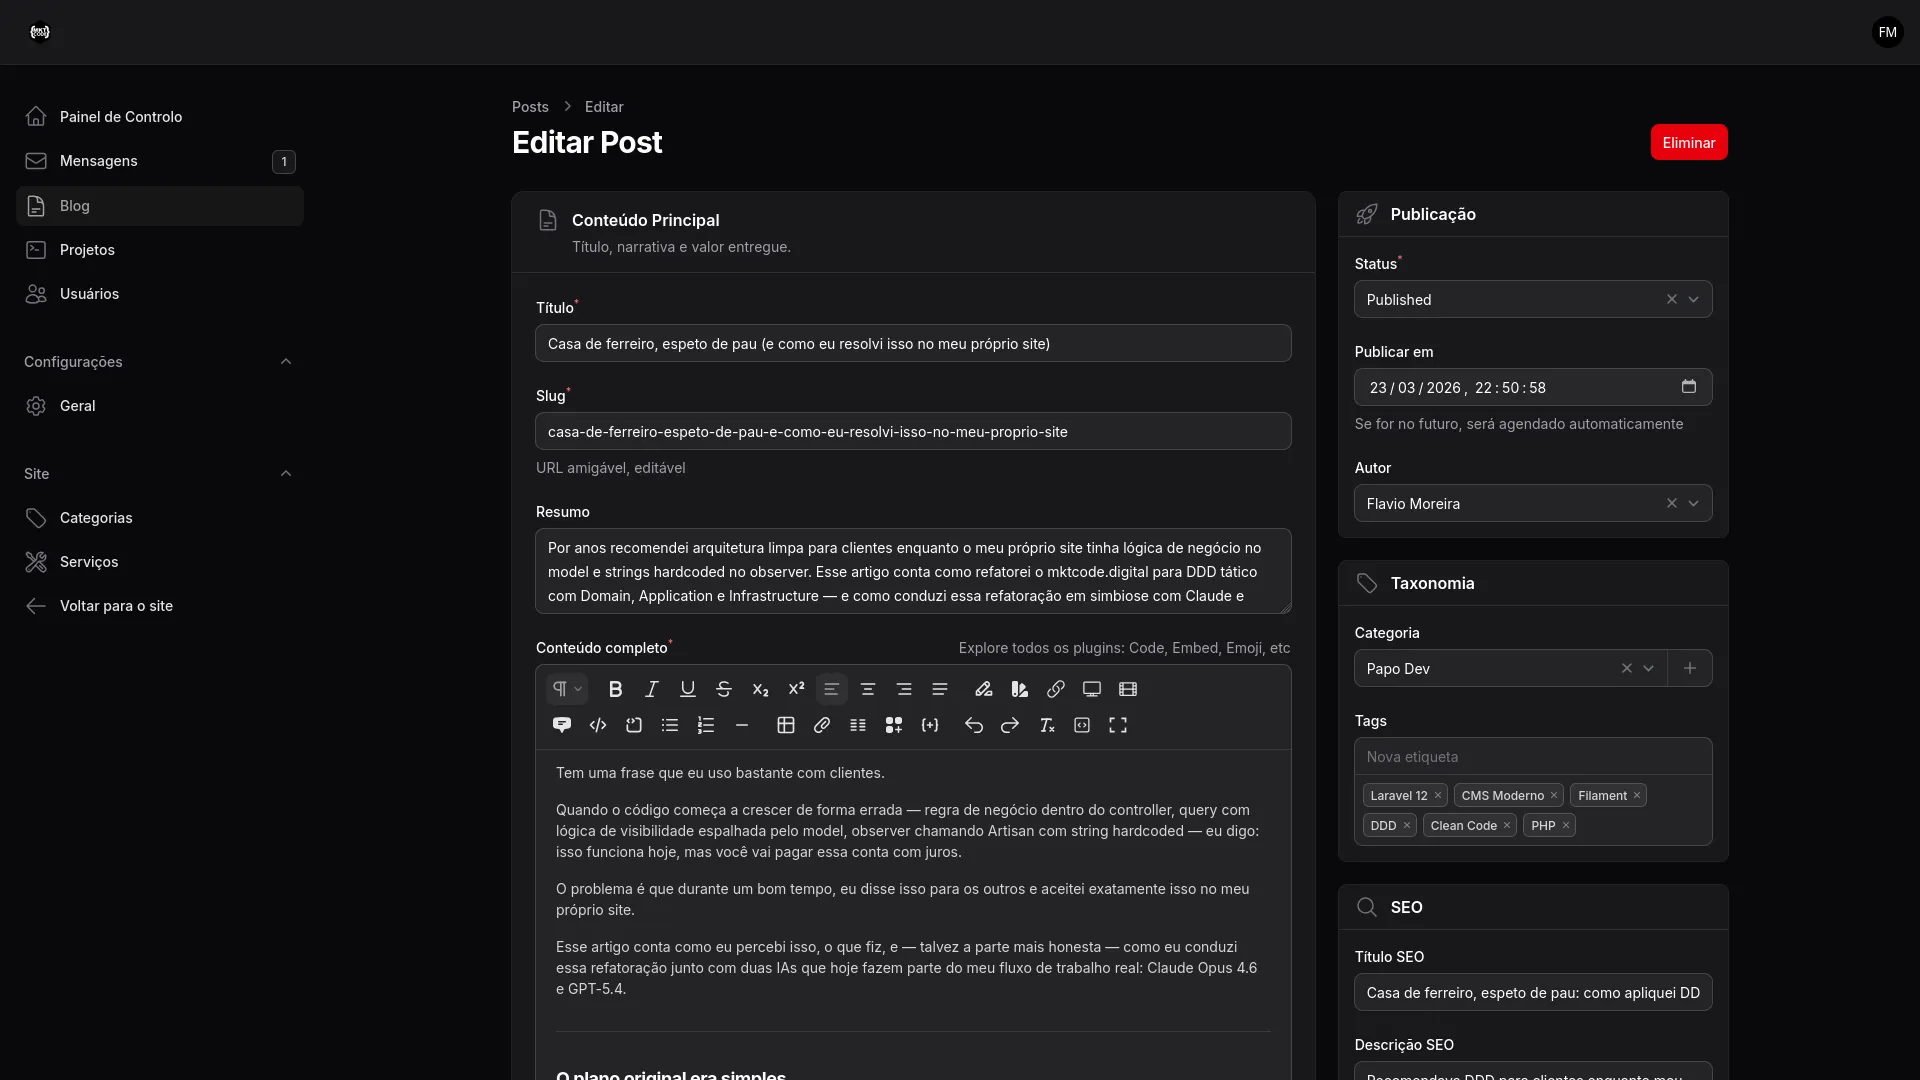Apply italic formatting to content
Viewport: 1920px width, 1080px height.
tap(652, 689)
